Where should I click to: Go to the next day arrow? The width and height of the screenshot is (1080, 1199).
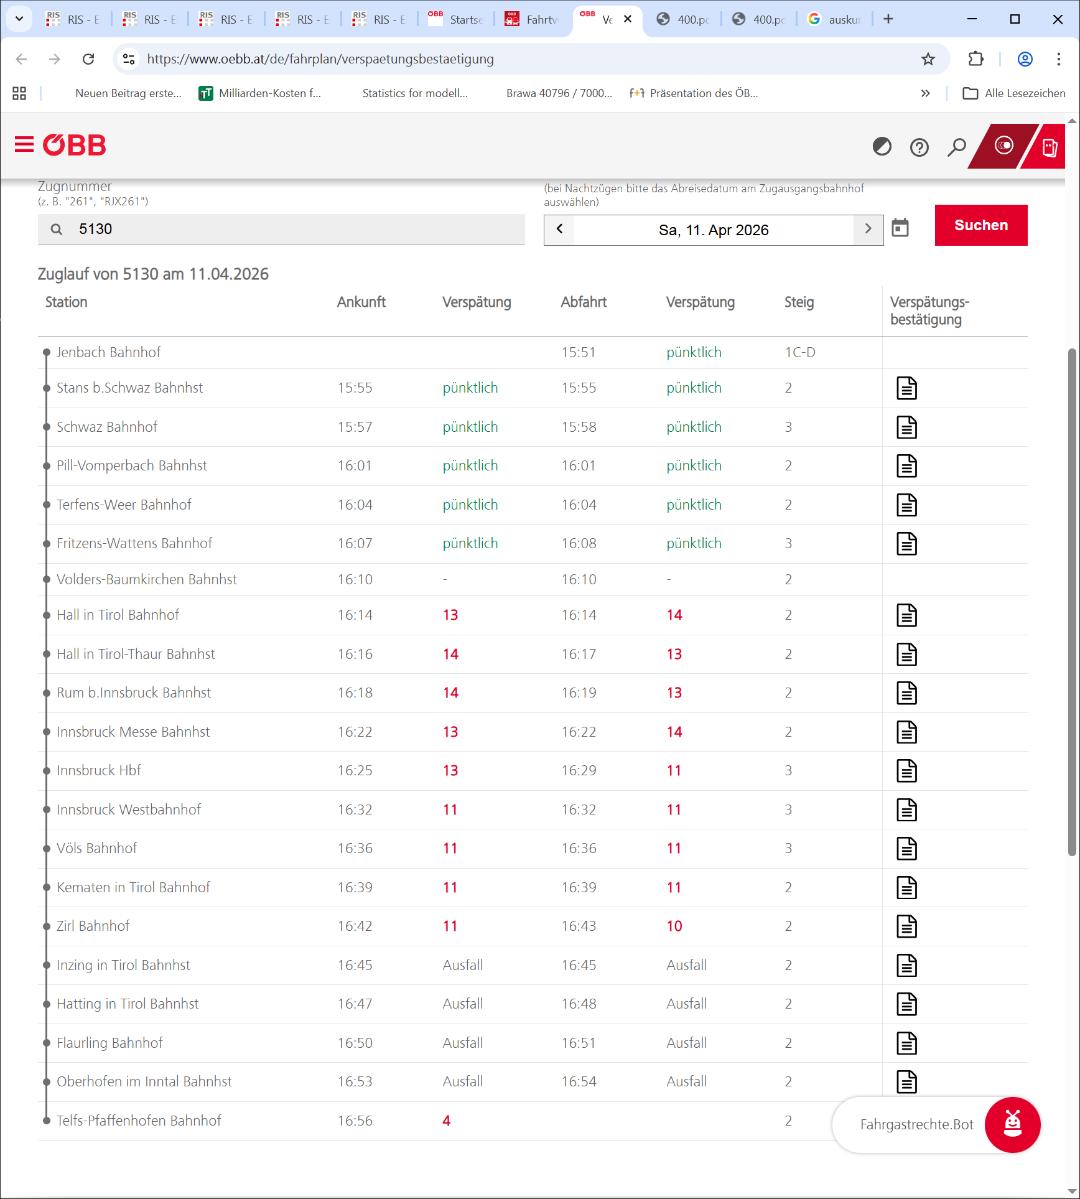(867, 229)
